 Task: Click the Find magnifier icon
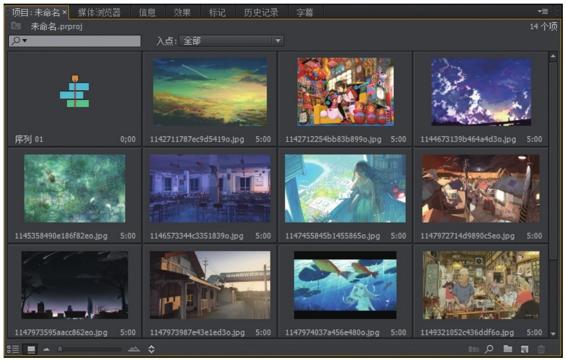point(489,349)
